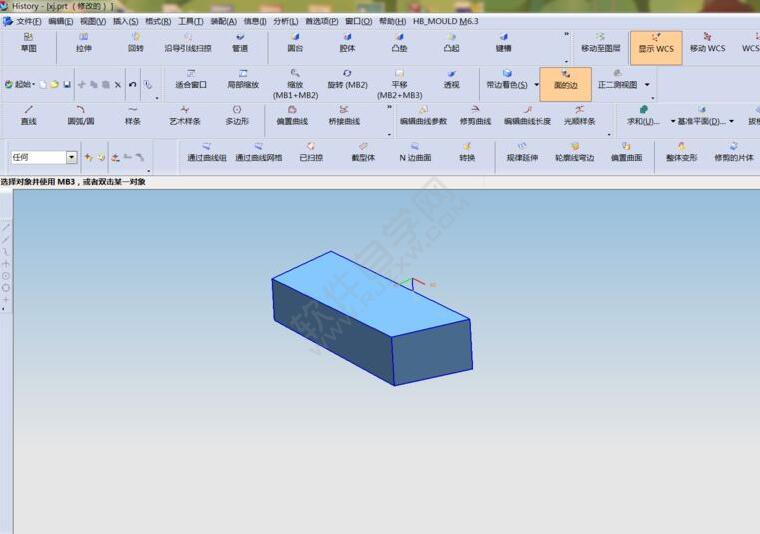760x534 pixels.
Task: Select the 腔体 pocket tool
Action: click(347, 43)
